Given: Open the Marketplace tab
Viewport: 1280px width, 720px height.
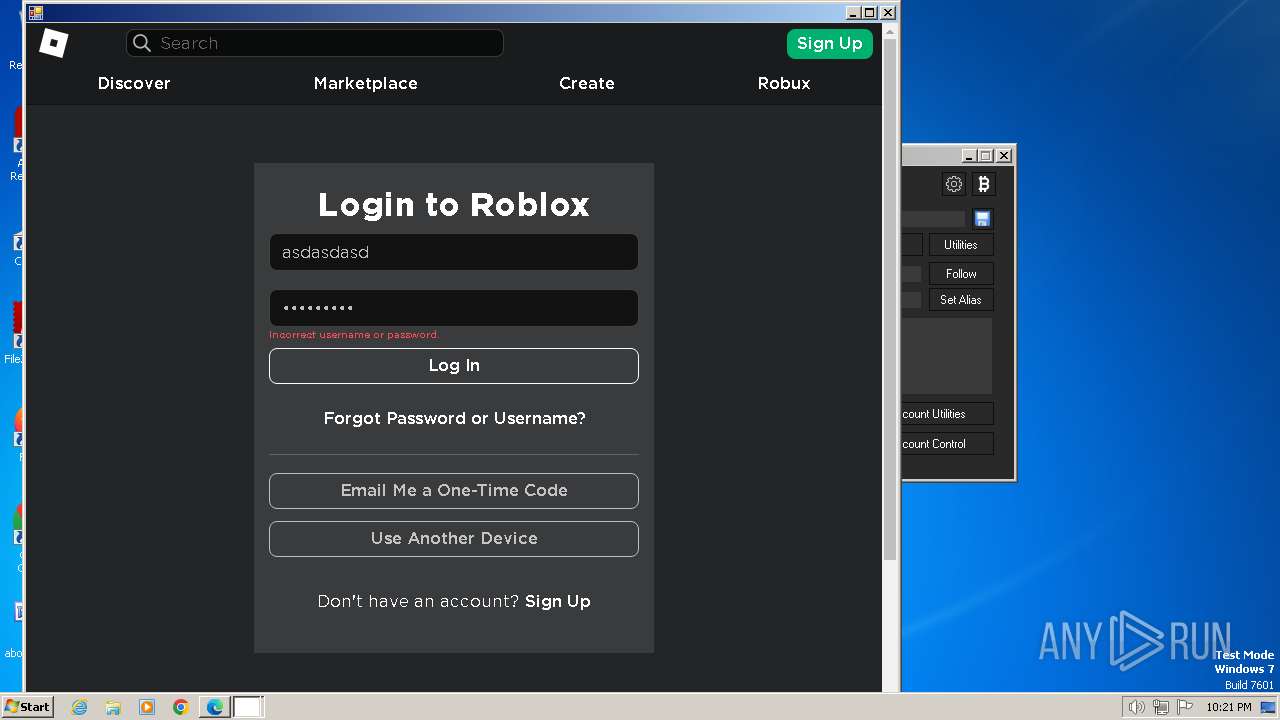Looking at the screenshot, I should pos(366,83).
